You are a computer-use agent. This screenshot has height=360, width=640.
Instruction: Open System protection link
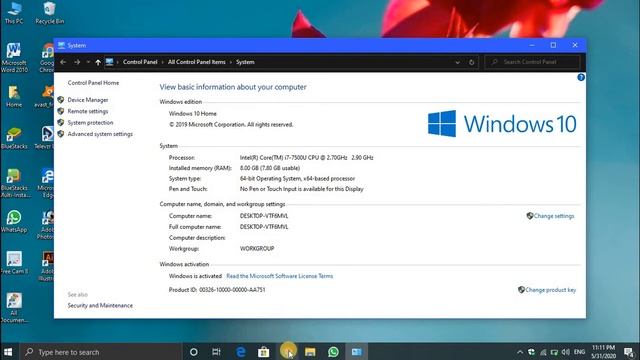tap(90, 122)
